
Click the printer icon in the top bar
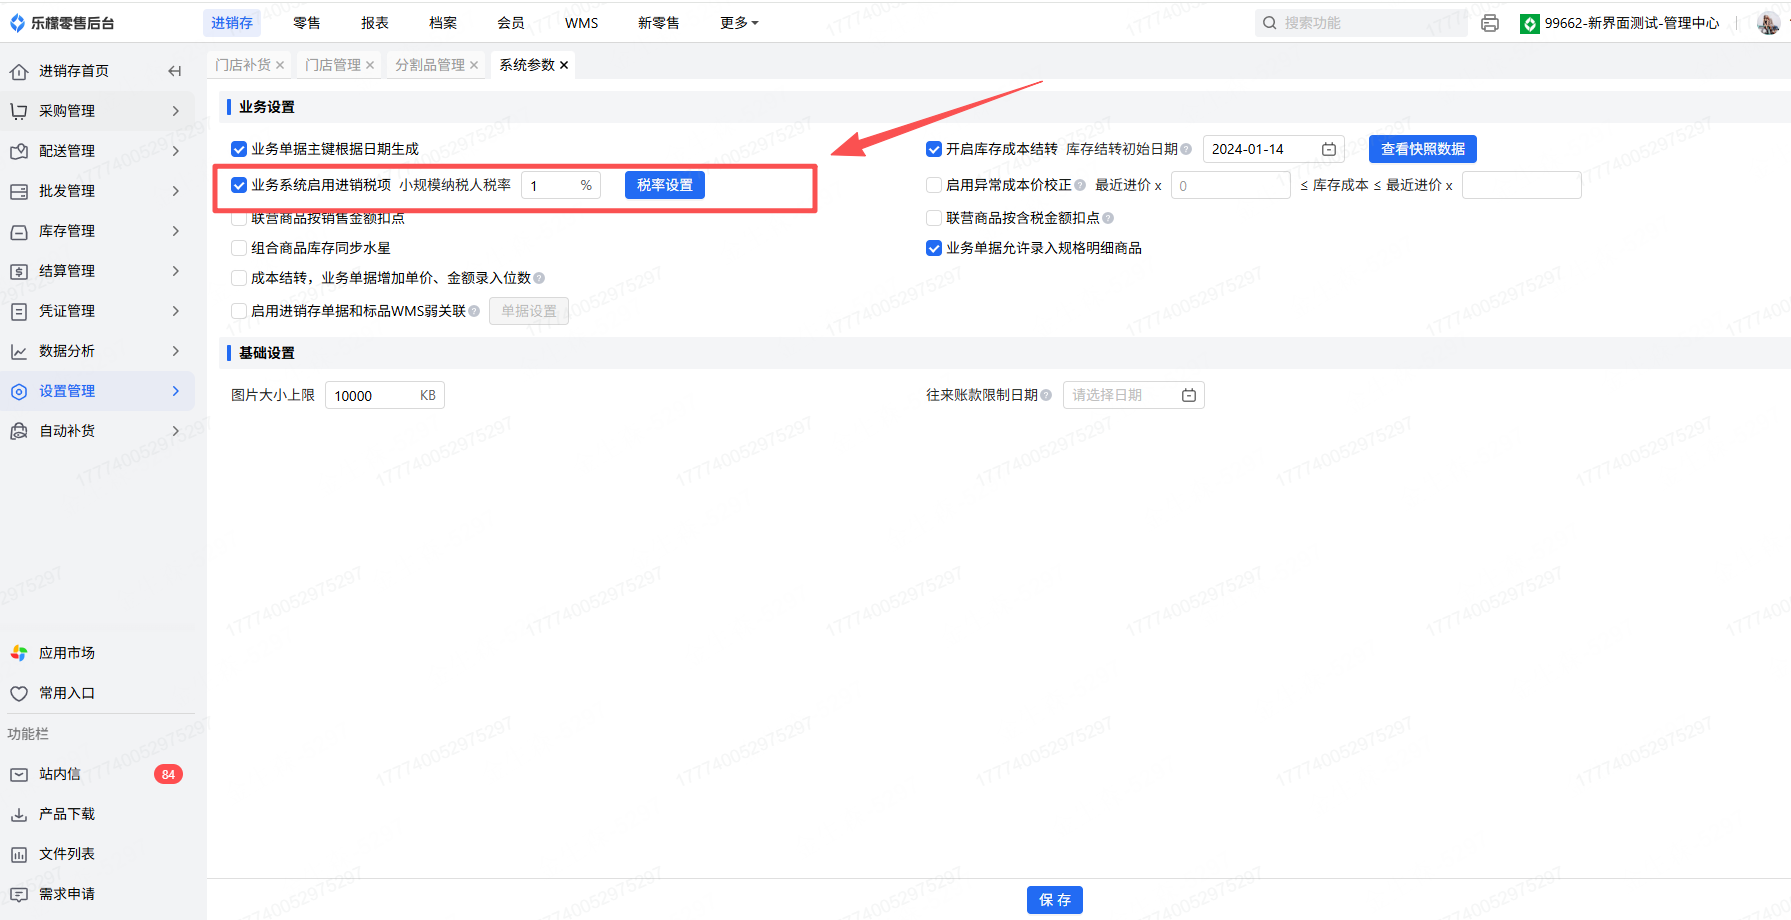(x=1490, y=23)
